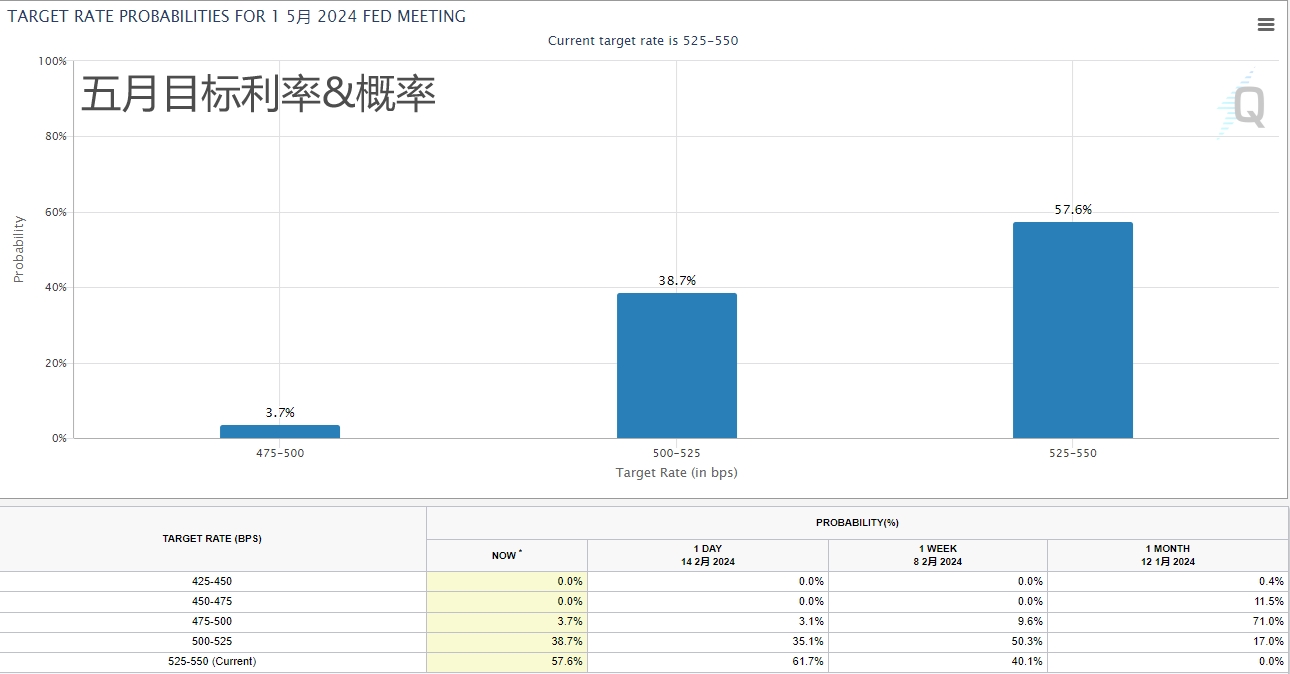This screenshot has height=674, width=1290.
Task: Click the NOW 57.6% cell in the Current row
Action: tap(507, 662)
